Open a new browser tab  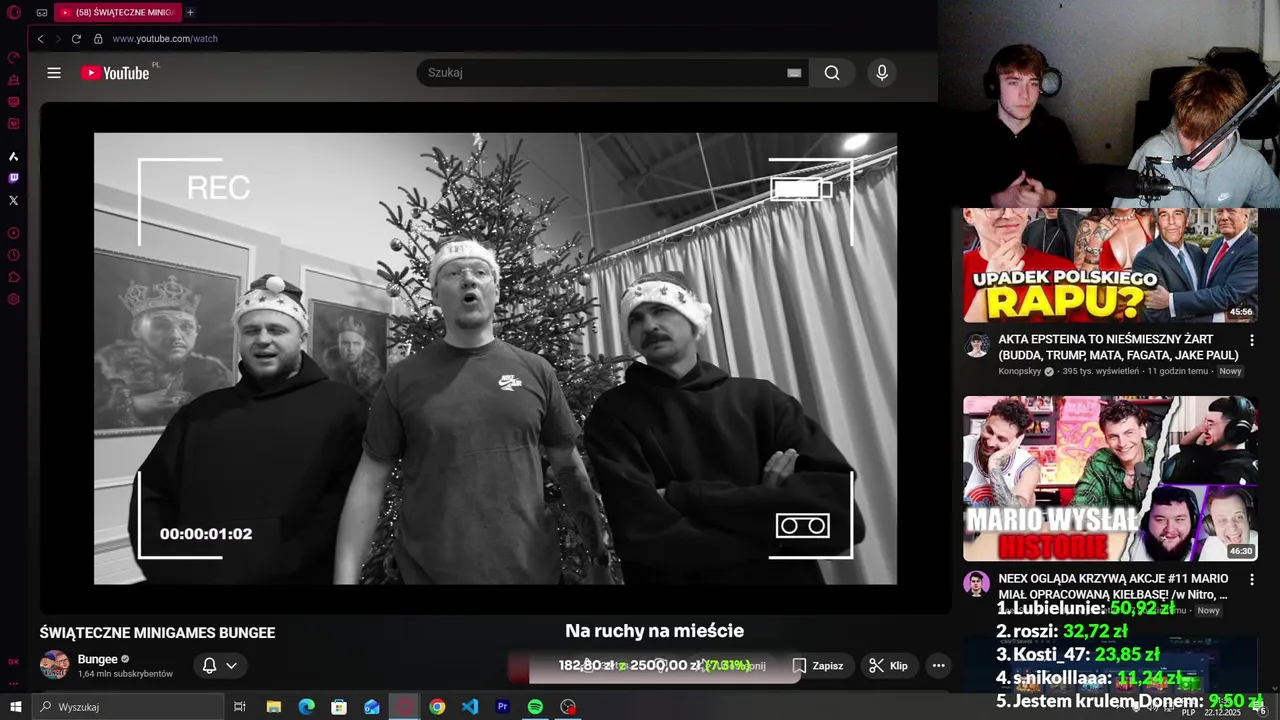pyautogui.click(x=190, y=13)
